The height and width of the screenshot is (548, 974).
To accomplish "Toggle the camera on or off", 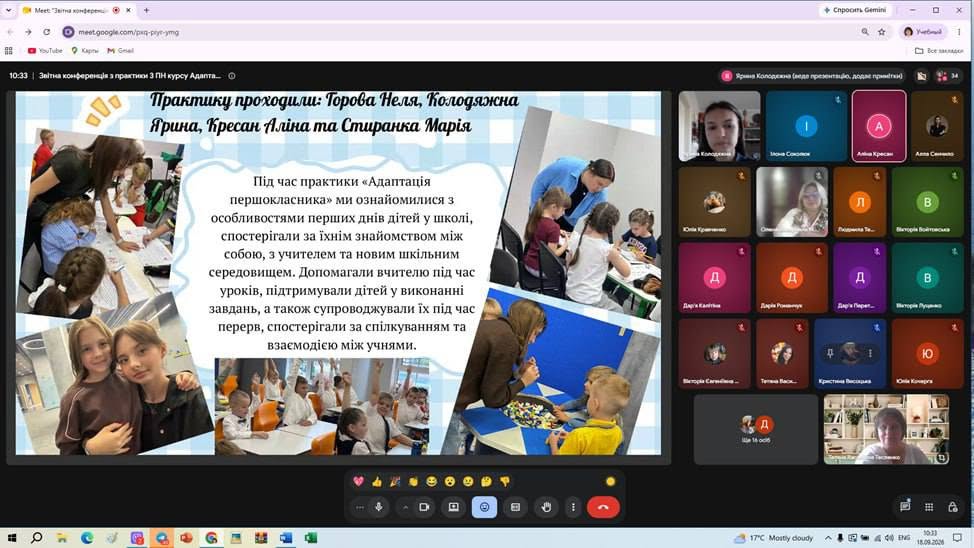I will pyautogui.click(x=424, y=507).
